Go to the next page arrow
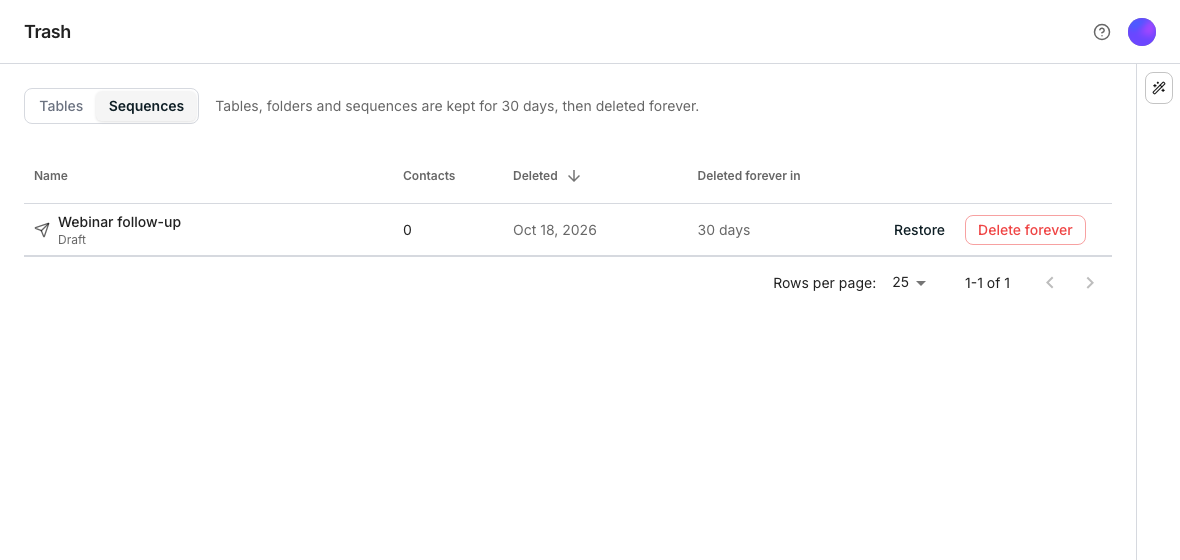 point(1090,283)
